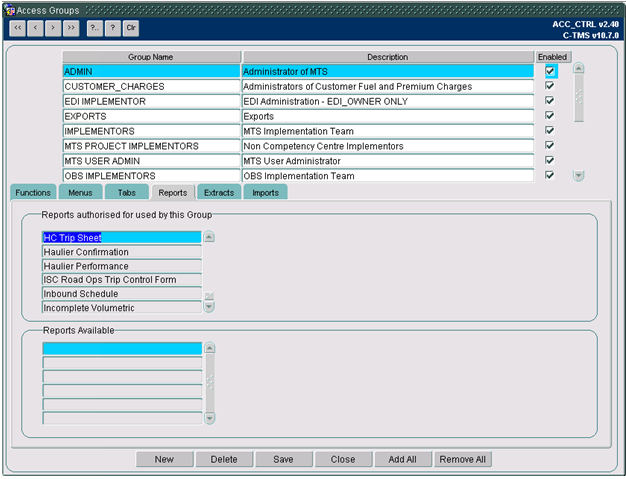Open enter-query mode with the ?.. button
Viewport: 626px width, 479px height.
point(95,28)
